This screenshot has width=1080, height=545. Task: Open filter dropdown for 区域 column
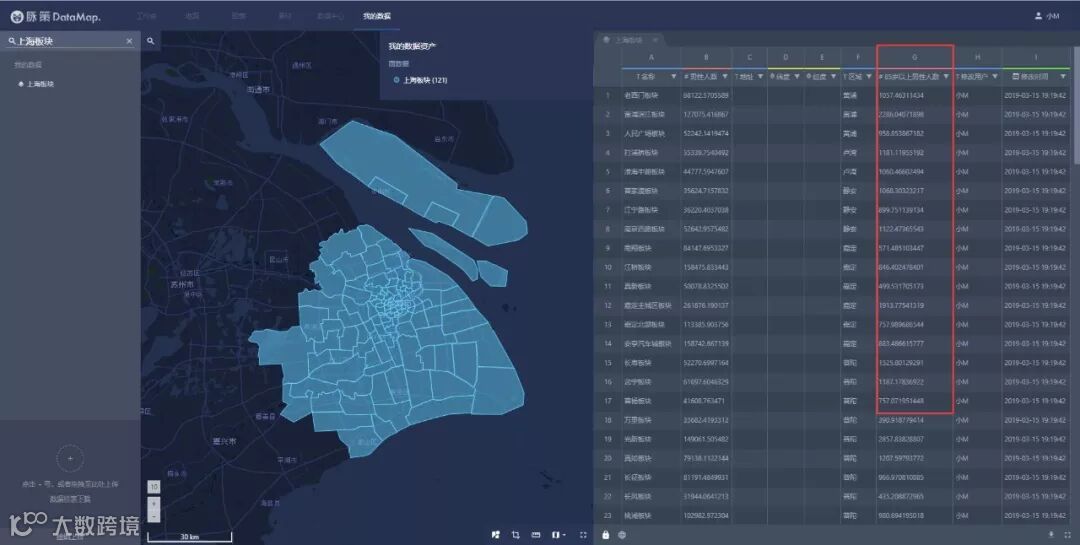pos(869,76)
